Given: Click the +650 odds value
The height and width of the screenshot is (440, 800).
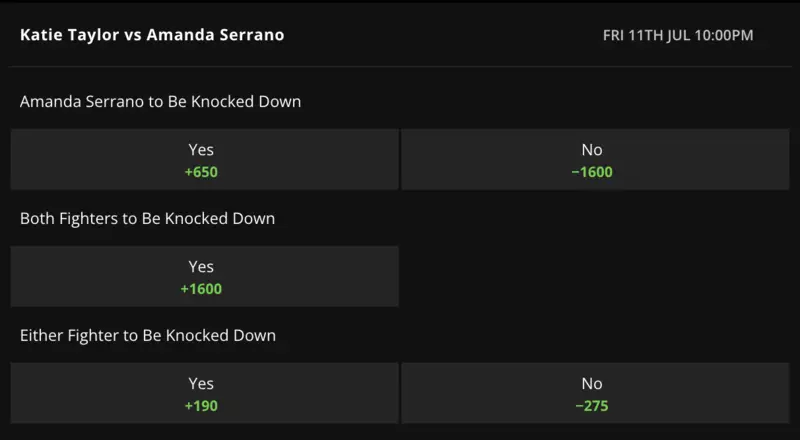Looking at the screenshot, I should coord(201,172).
